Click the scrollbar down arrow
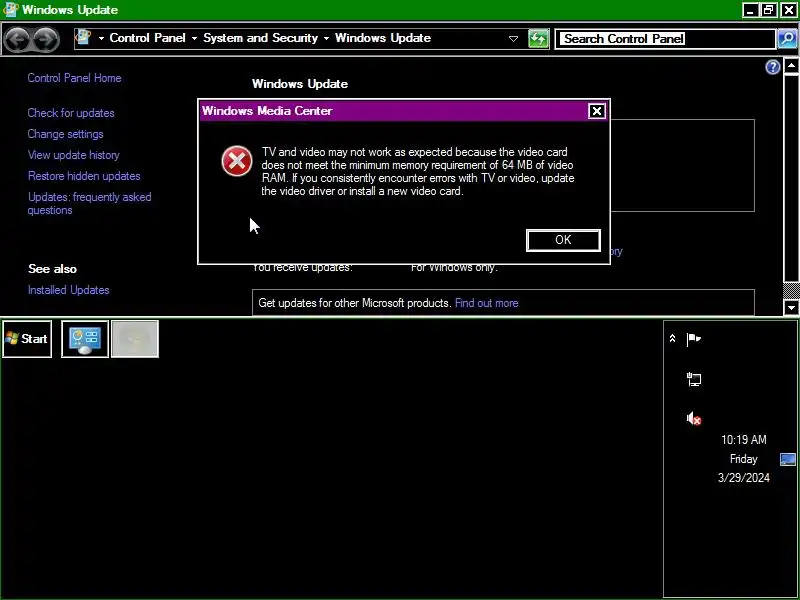The image size is (800, 600). pos(791,307)
